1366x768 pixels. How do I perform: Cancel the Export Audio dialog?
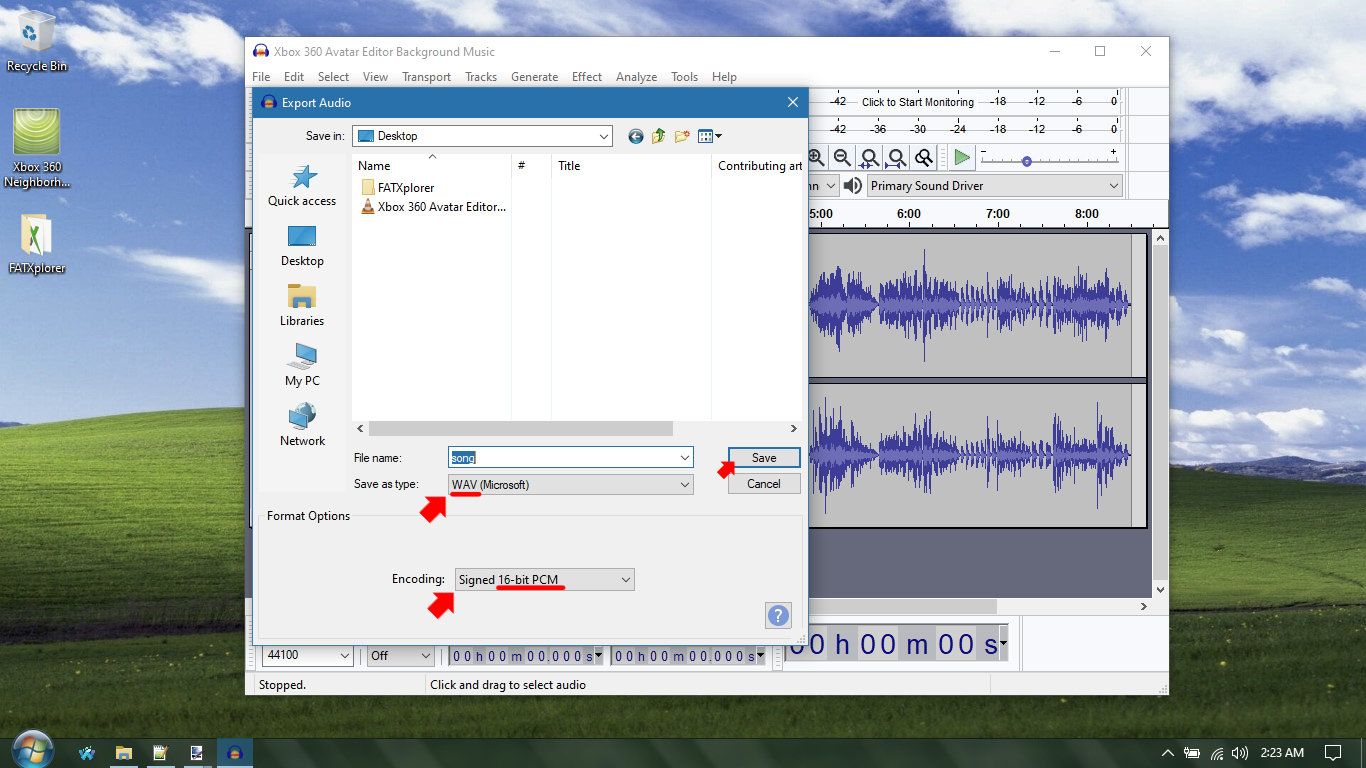pos(764,484)
